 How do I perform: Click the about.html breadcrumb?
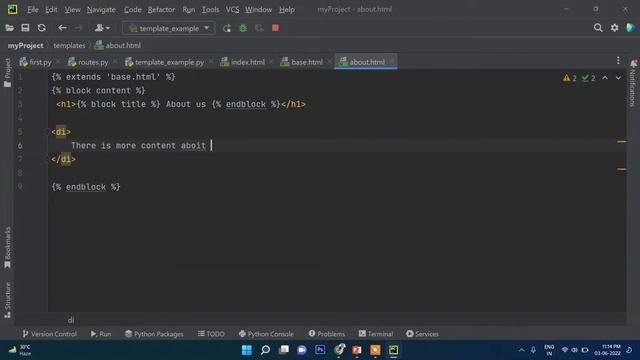click(118, 45)
